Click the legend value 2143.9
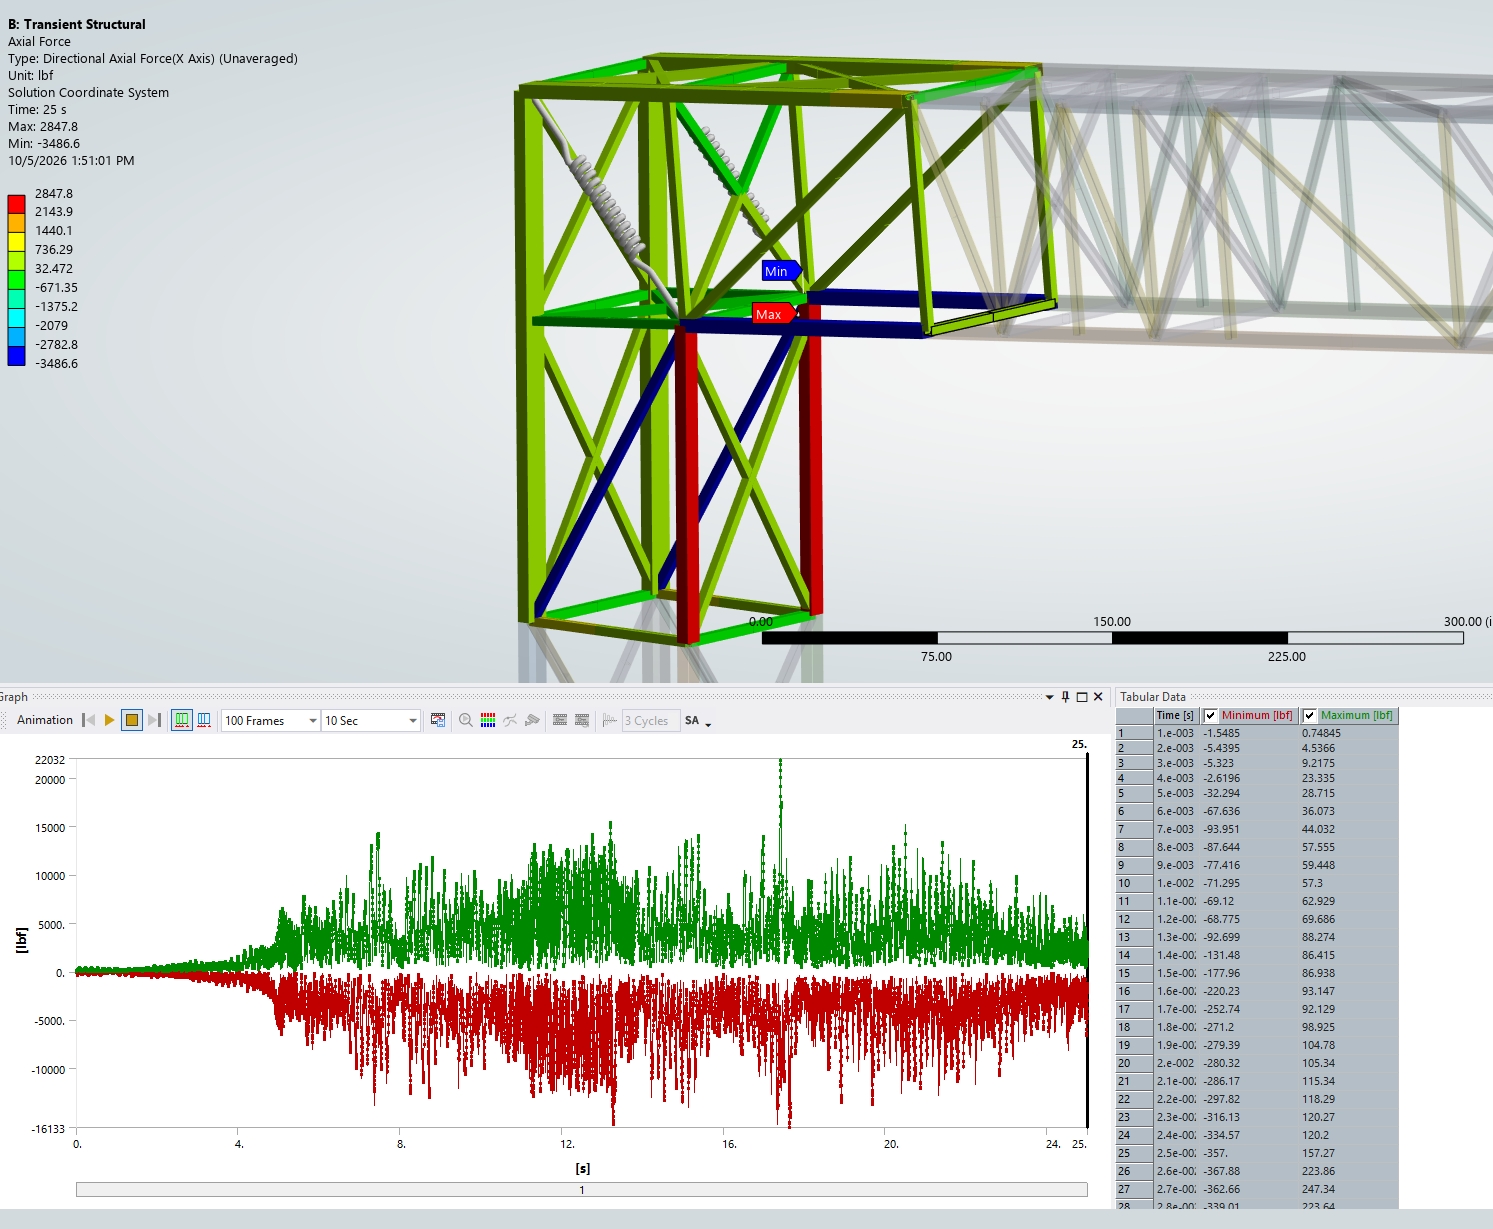The image size is (1493, 1229). pyautogui.click(x=54, y=212)
